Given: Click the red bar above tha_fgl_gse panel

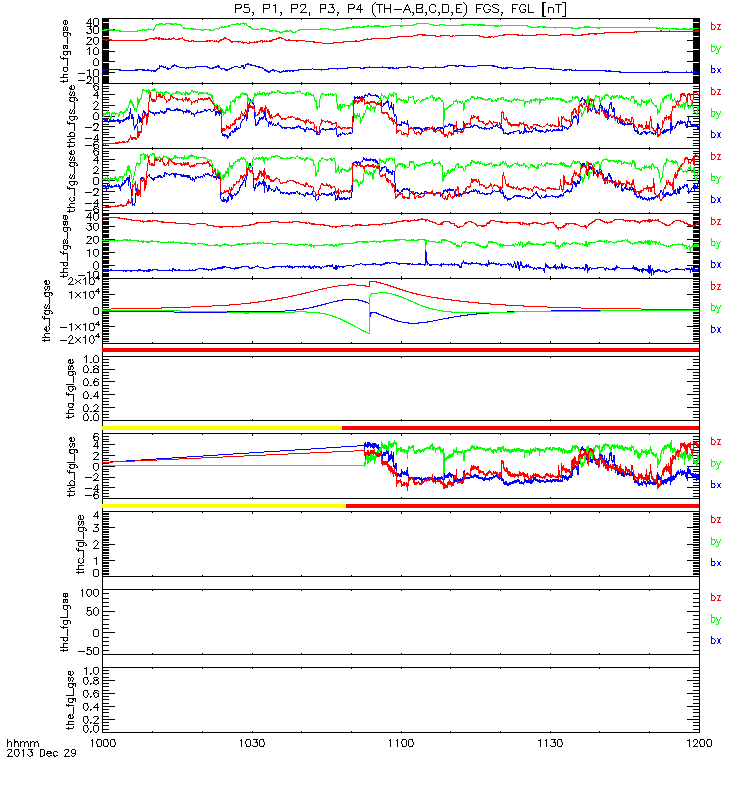Looking at the screenshot, I should pos(401,350).
